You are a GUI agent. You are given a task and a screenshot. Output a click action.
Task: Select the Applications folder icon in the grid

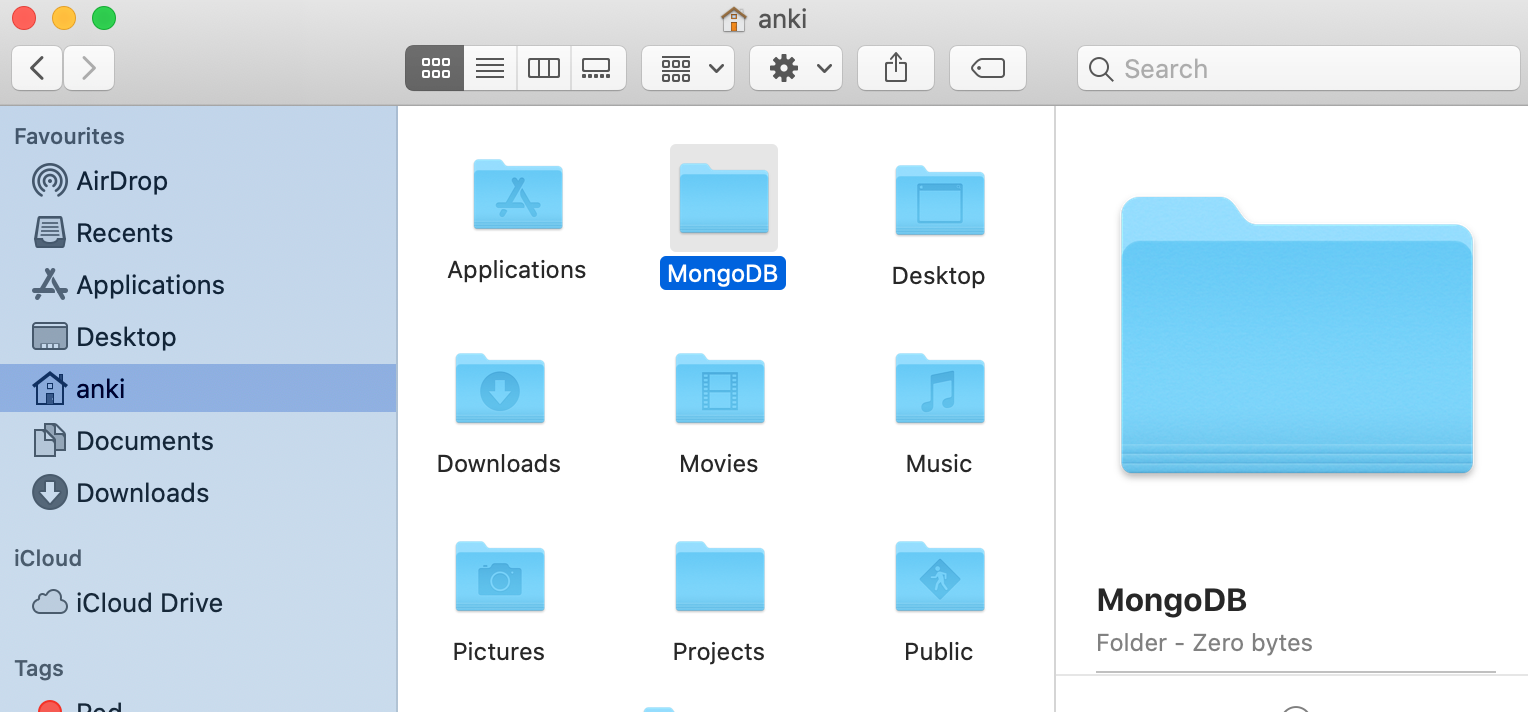click(x=517, y=195)
